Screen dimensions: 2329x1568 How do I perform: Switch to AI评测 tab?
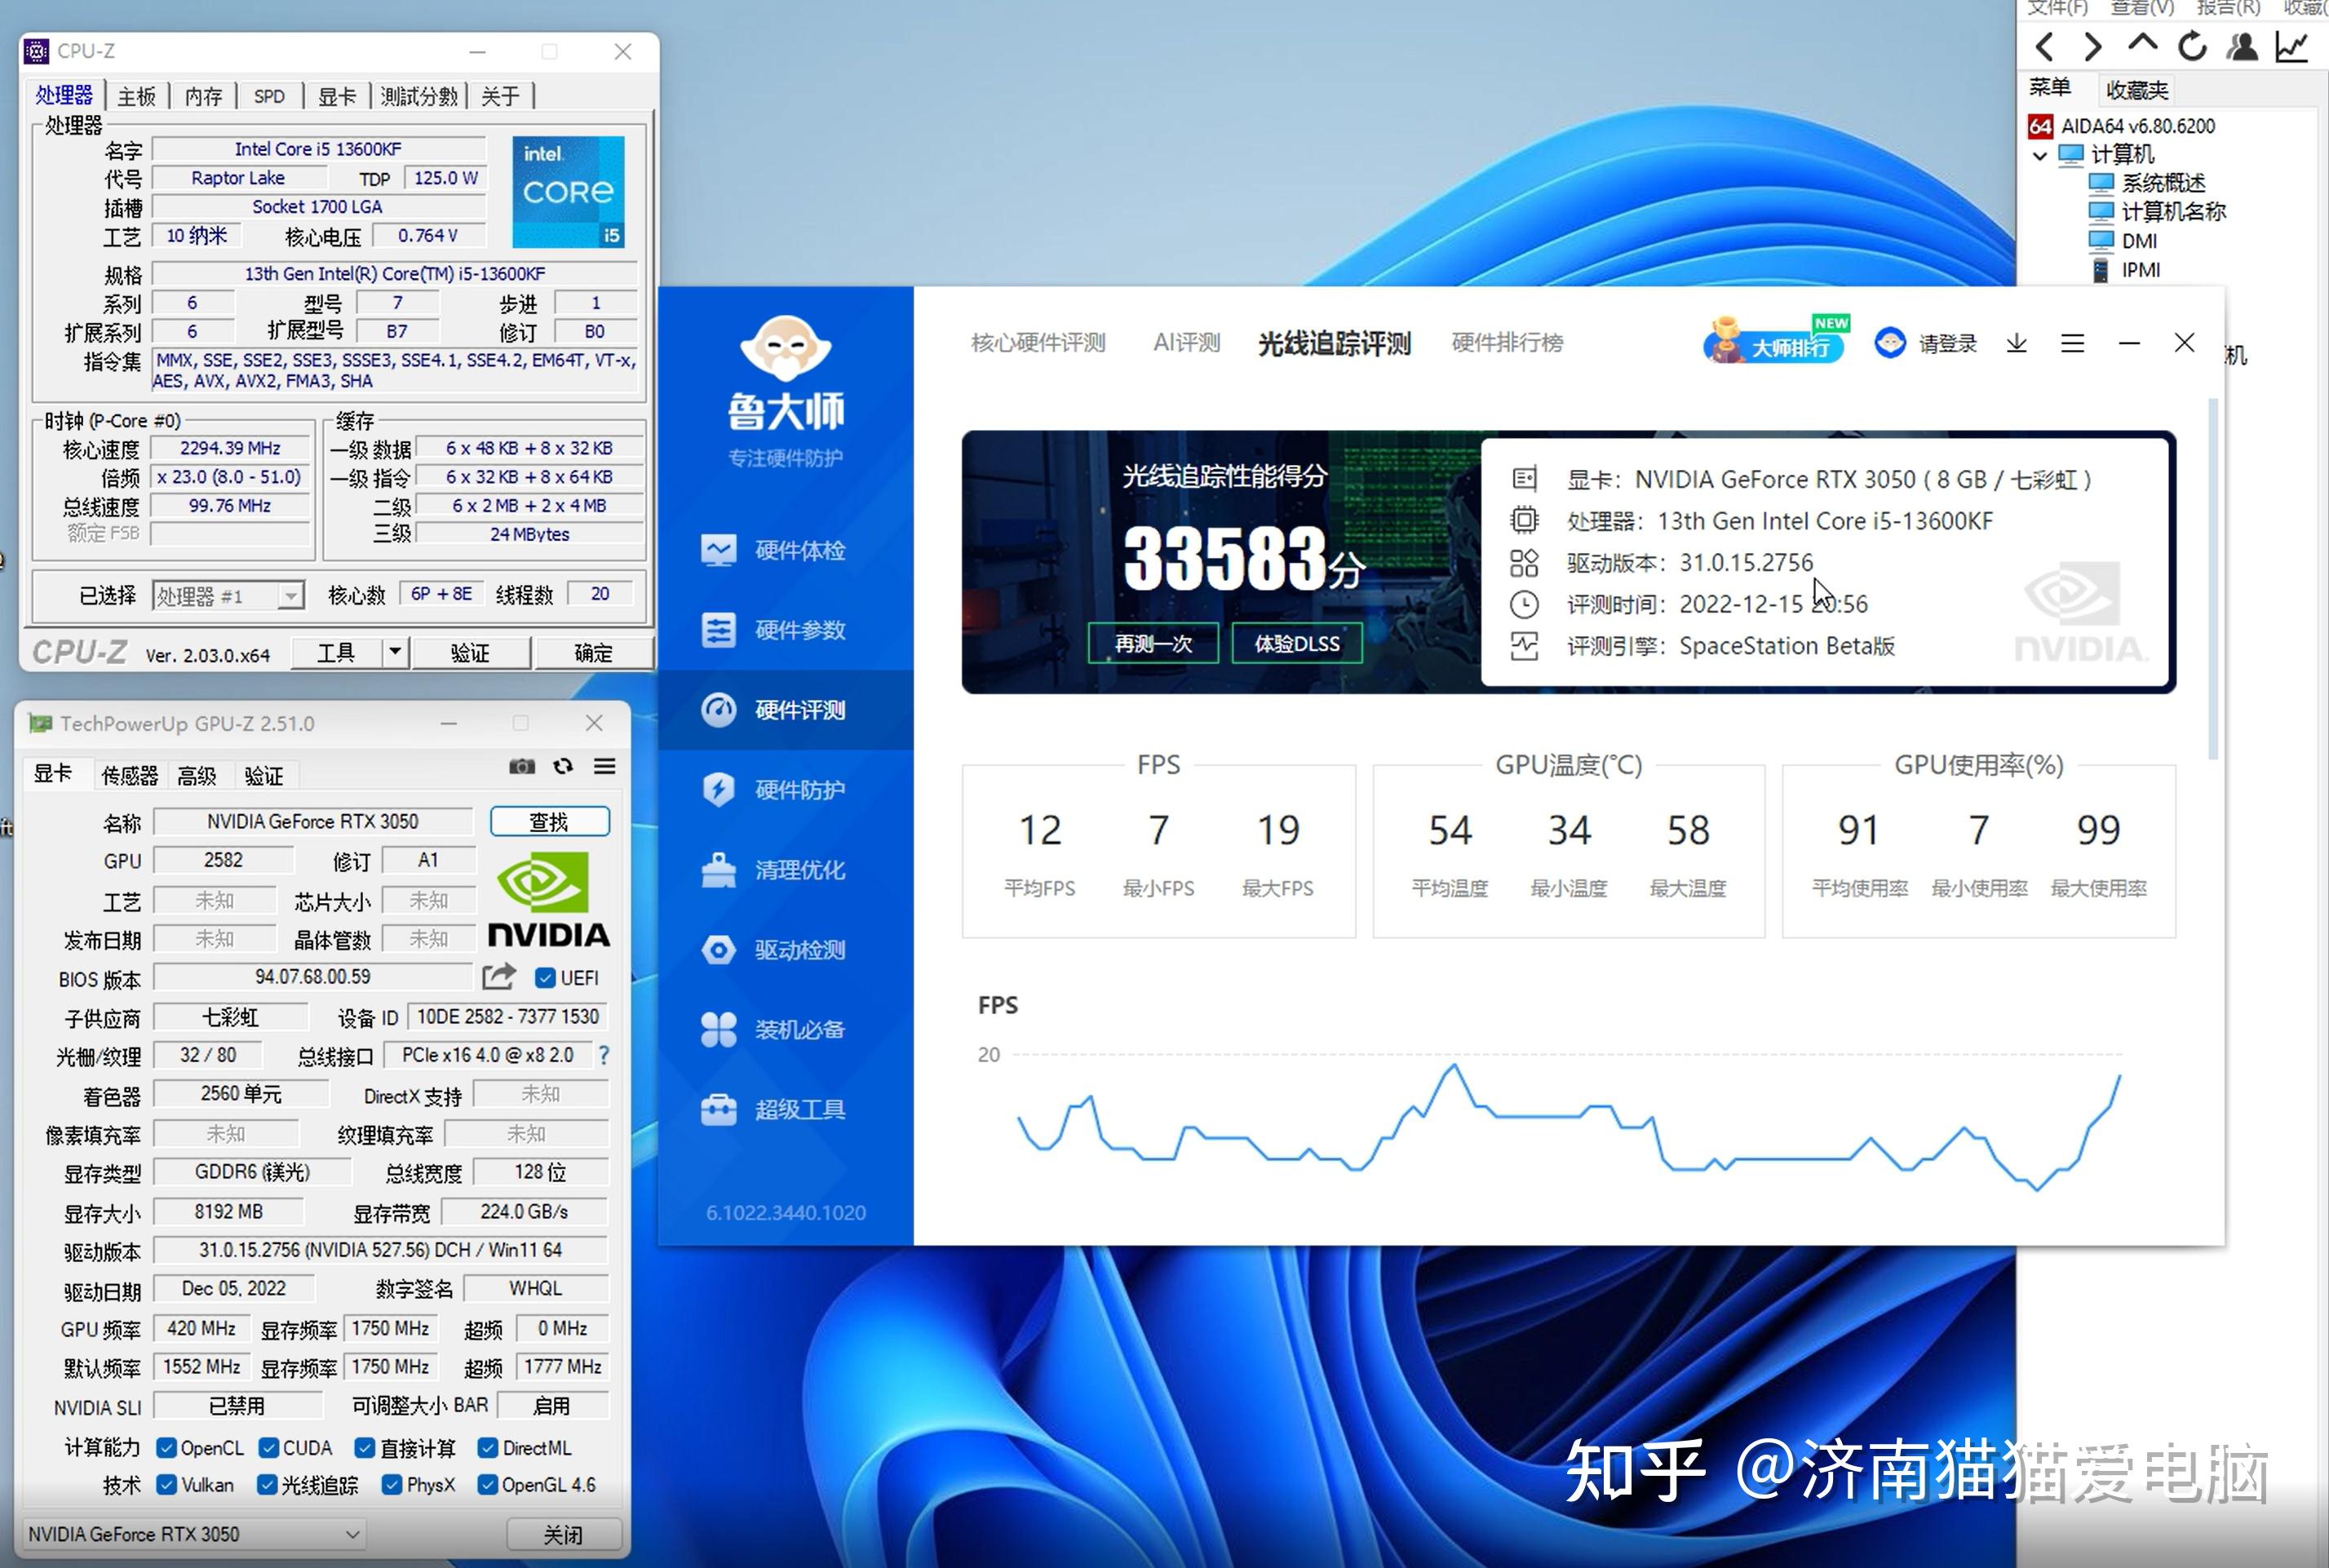[1186, 344]
